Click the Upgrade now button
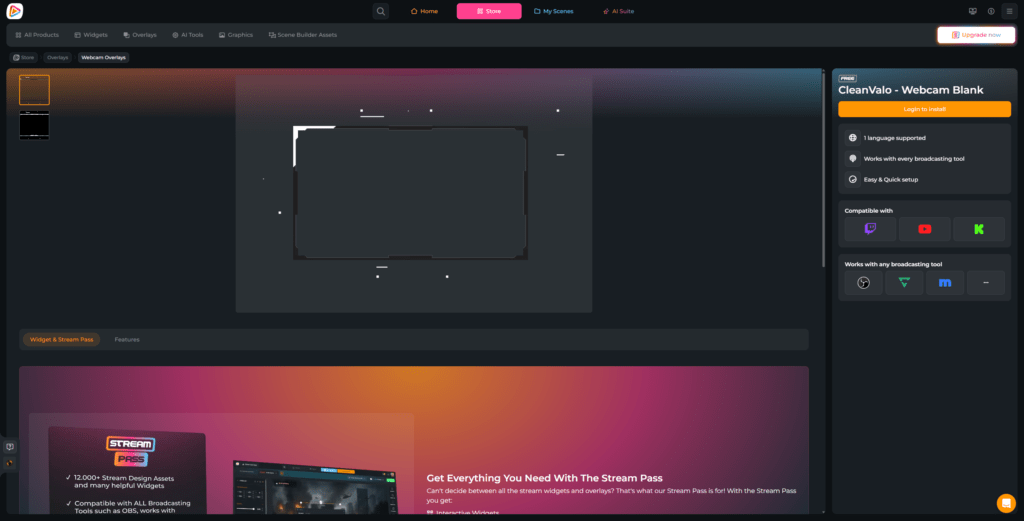This screenshot has width=1024, height=521. (x=976, y=35)
